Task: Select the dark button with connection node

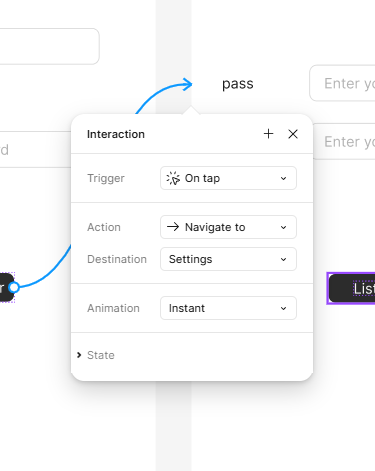Action: point(7,287)
